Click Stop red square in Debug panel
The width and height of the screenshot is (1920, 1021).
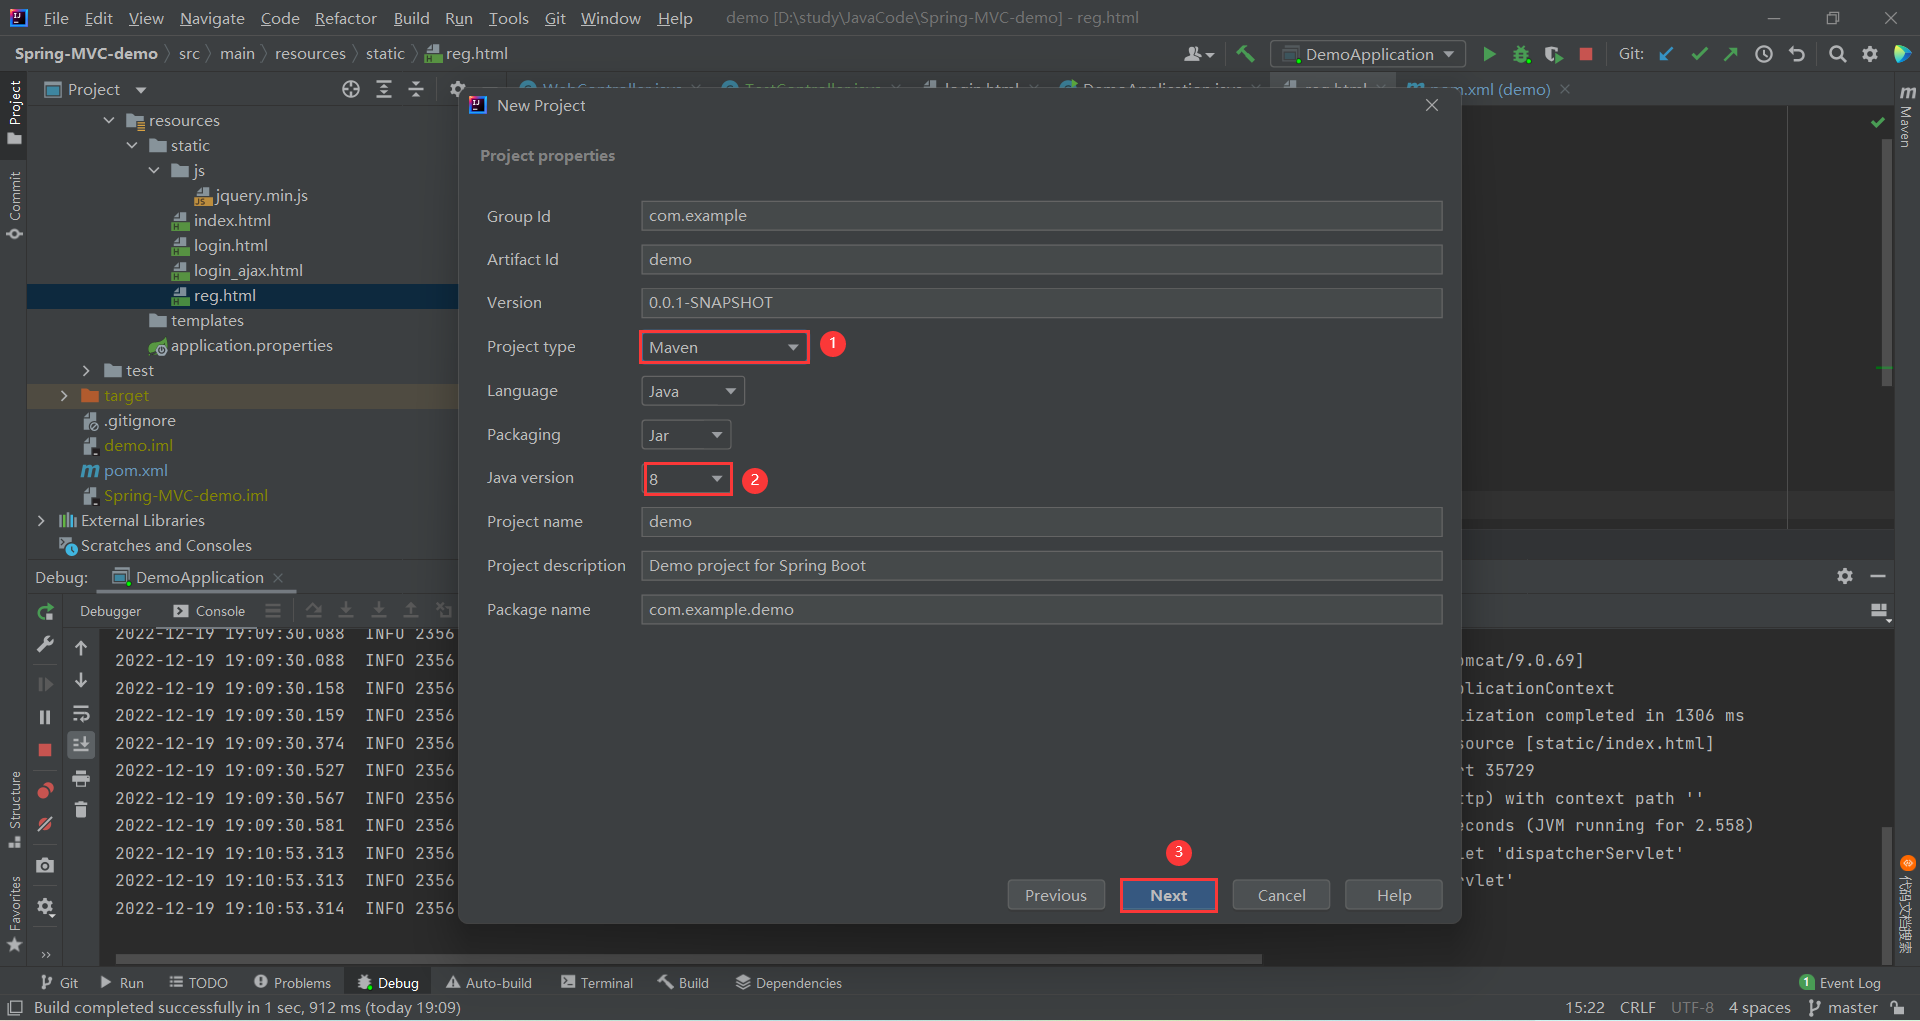coord(45,750)
